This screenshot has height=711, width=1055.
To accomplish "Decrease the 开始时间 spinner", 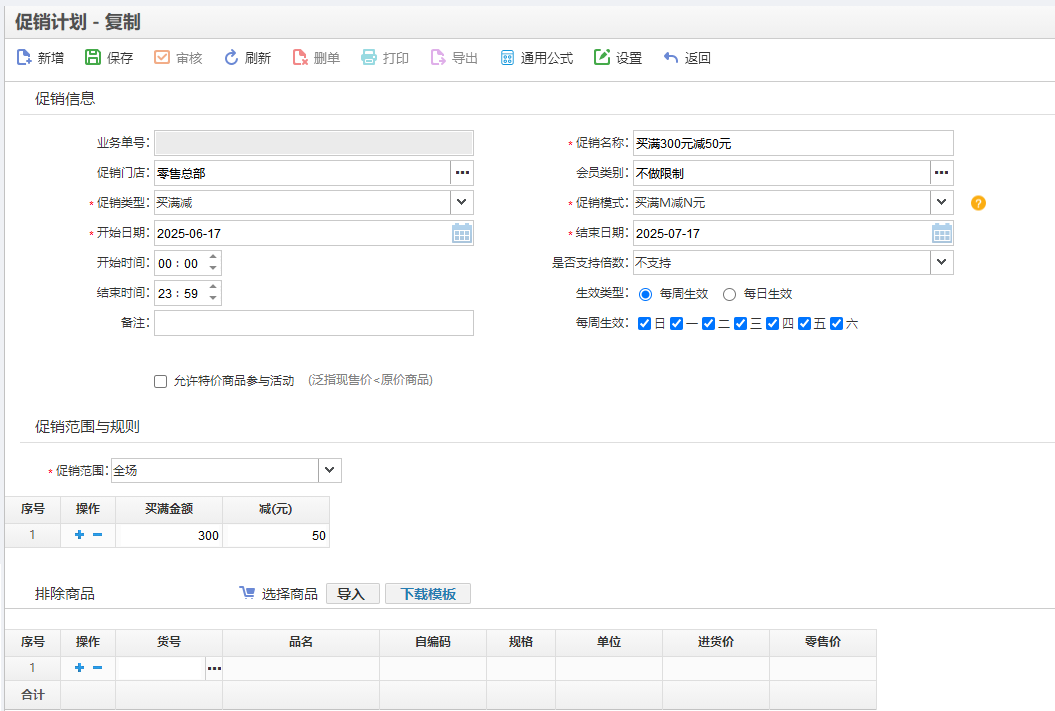I will pyautogui.click(x=213, y=268).
